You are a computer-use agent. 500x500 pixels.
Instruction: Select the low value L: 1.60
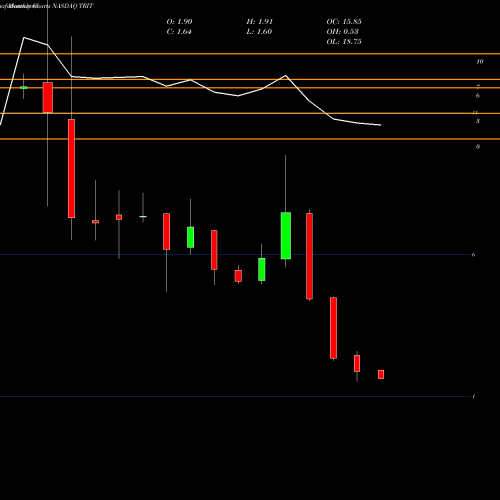tap(259, 32)
